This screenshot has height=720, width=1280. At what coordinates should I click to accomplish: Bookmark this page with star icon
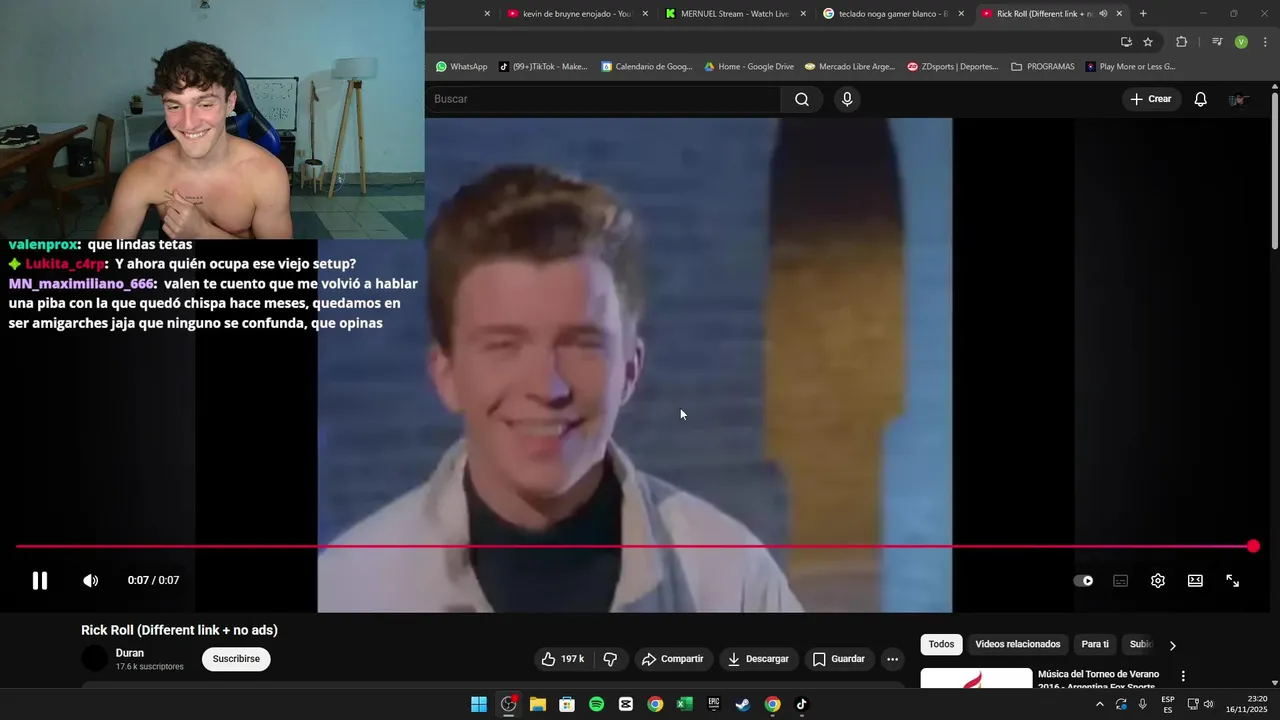click(x=1148, y=42)
